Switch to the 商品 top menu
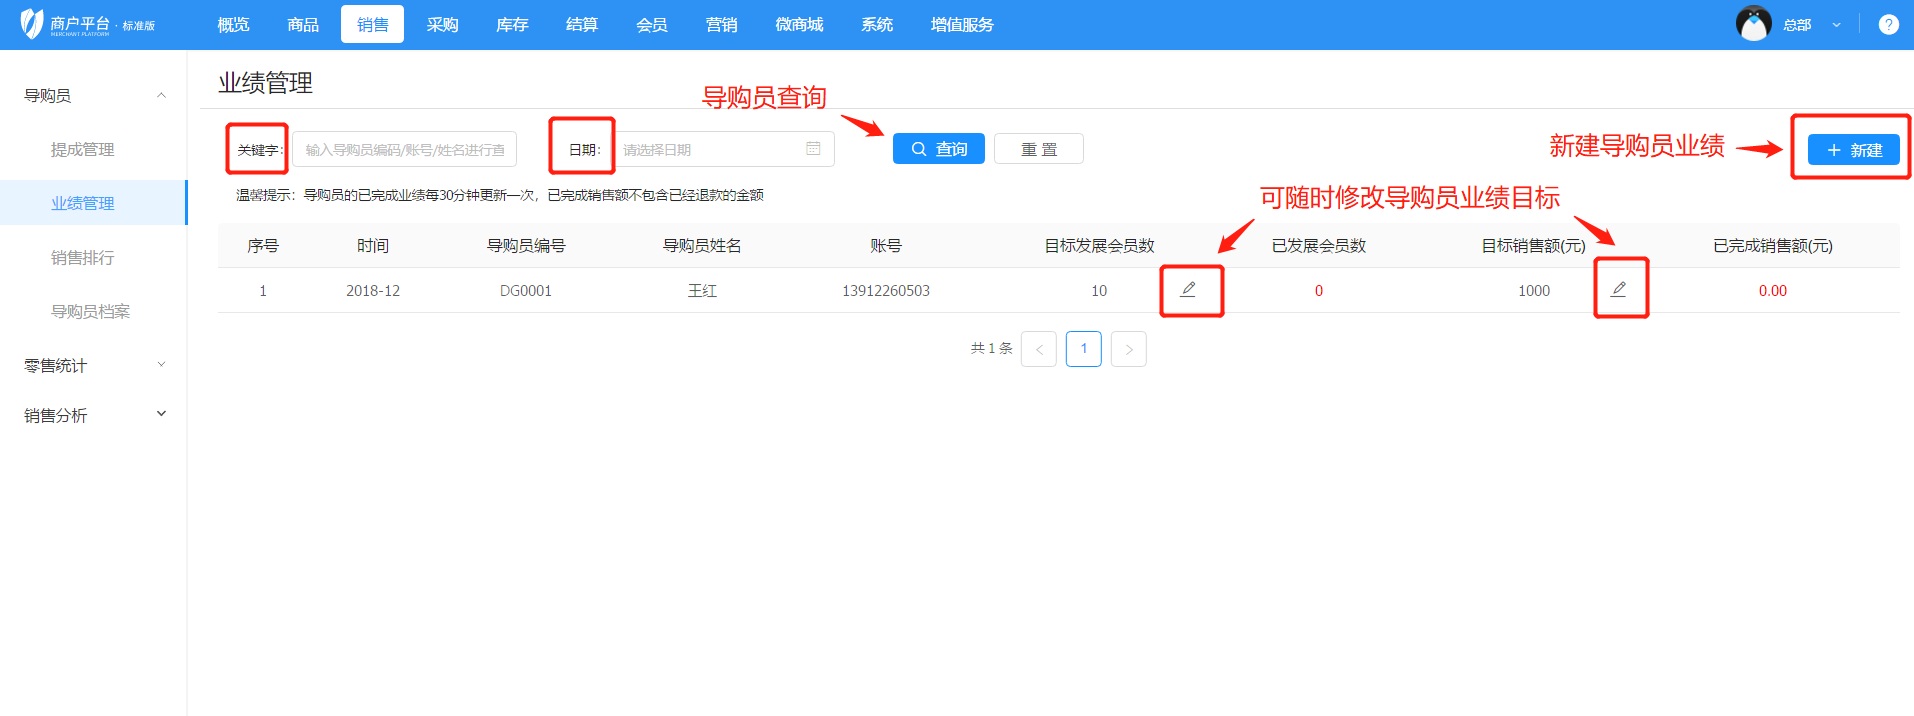 (x=303, y=25)
